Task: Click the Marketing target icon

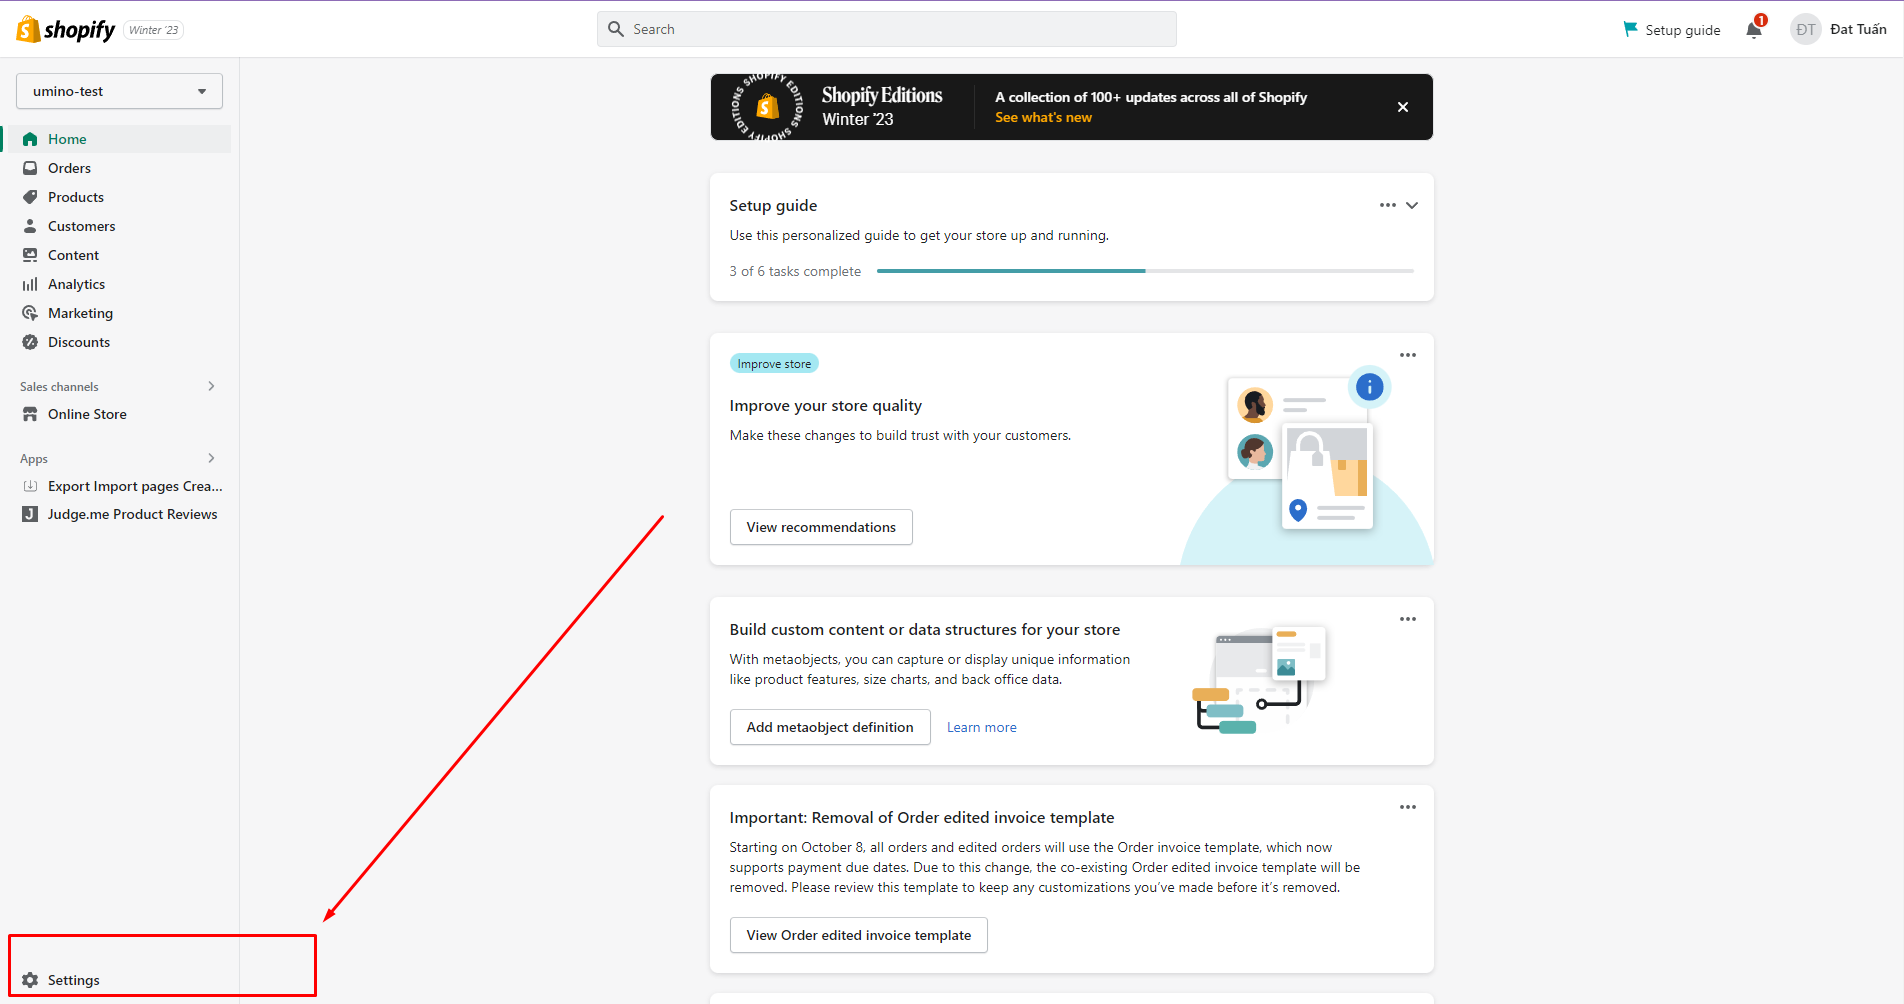Action: [30, 313]
